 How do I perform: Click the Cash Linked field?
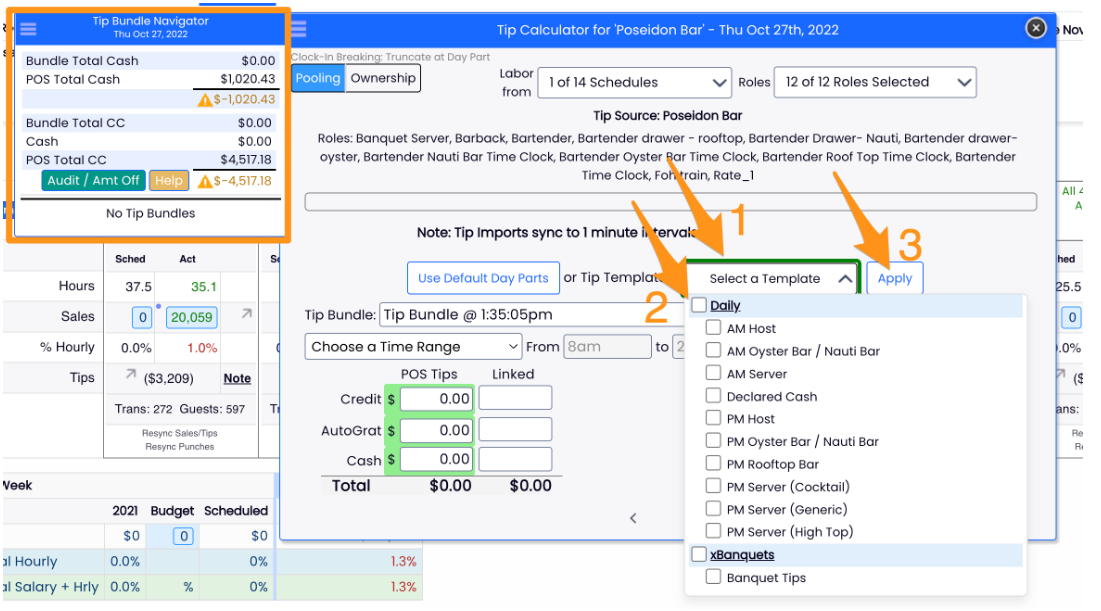pyautogui.click(x=515, y=459)
